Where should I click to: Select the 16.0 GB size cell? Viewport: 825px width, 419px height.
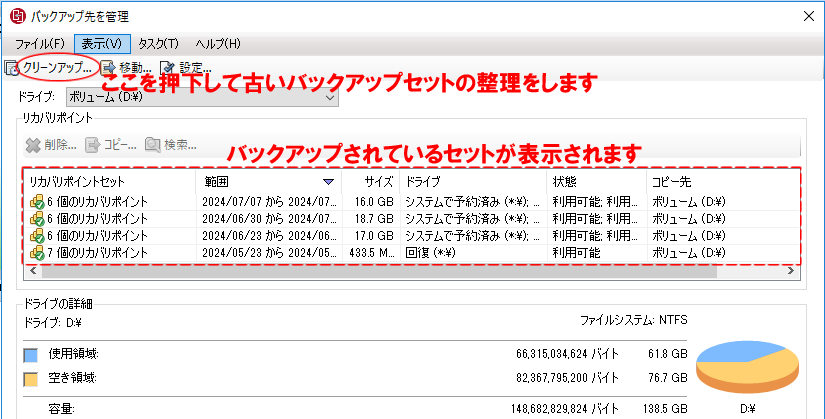tap(374, 202)
